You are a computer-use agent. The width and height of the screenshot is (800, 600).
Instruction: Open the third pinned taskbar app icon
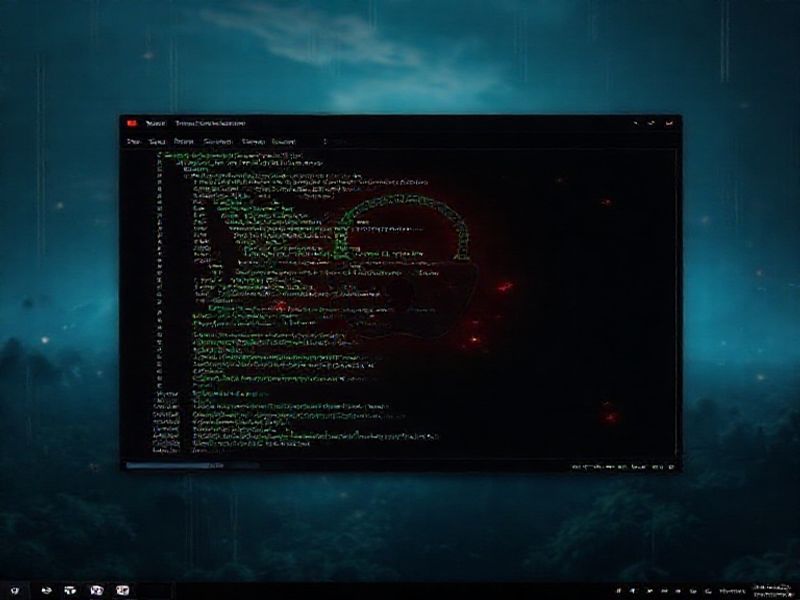point(96,591)
